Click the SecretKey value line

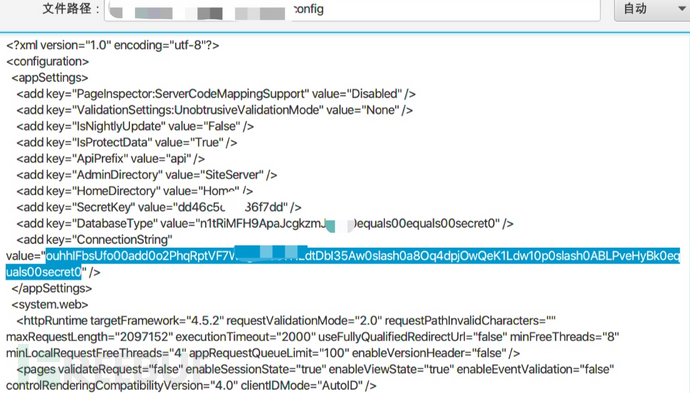coord(159,208)
